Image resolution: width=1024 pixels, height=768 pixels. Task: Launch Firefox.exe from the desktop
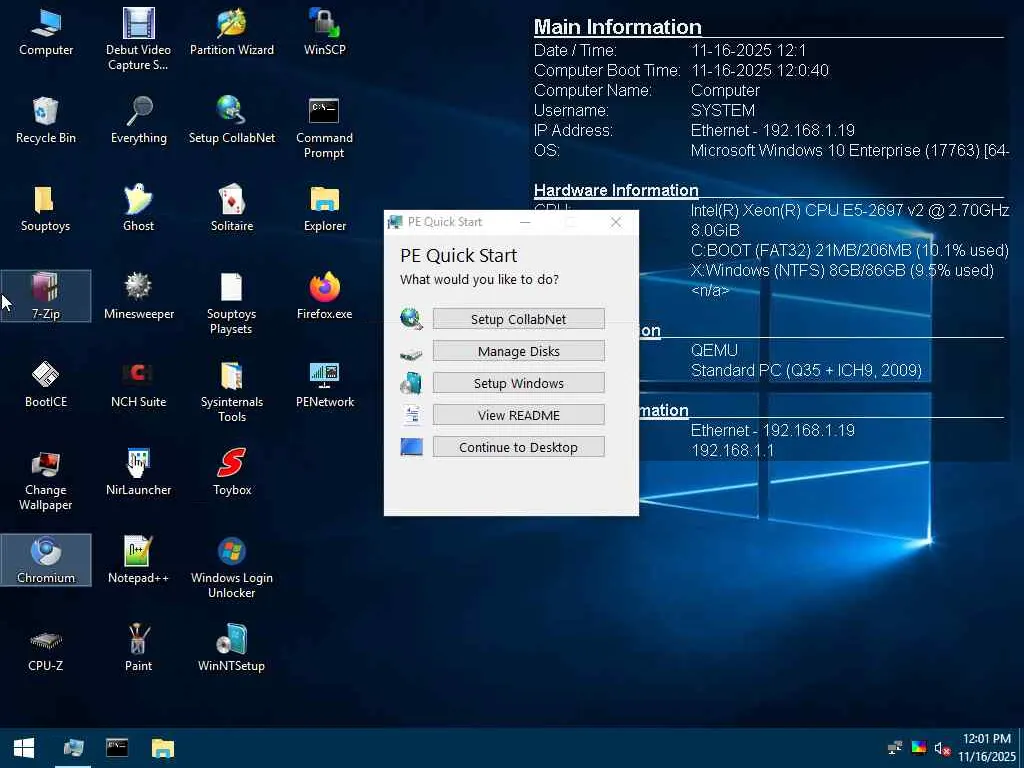[325, 296]
